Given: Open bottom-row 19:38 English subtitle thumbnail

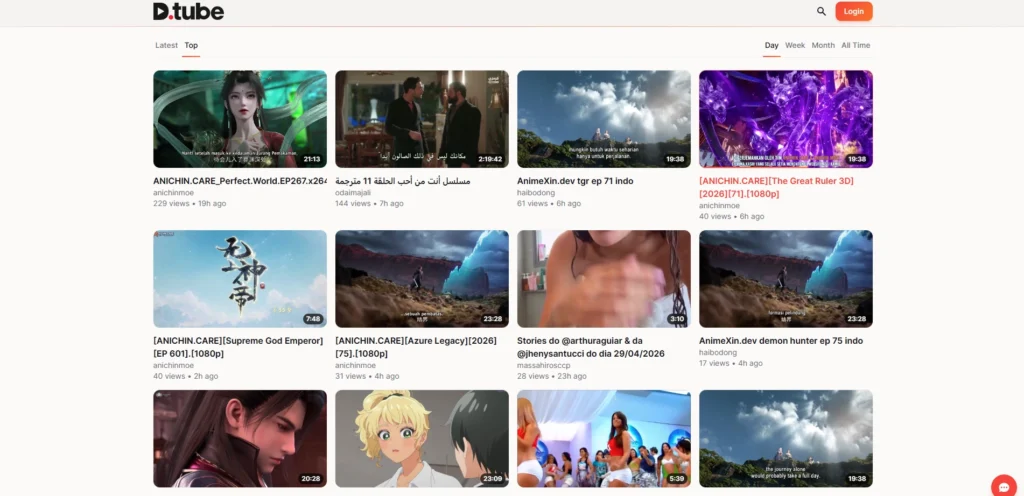Looking at the screenshot, I should pos(786,439).
